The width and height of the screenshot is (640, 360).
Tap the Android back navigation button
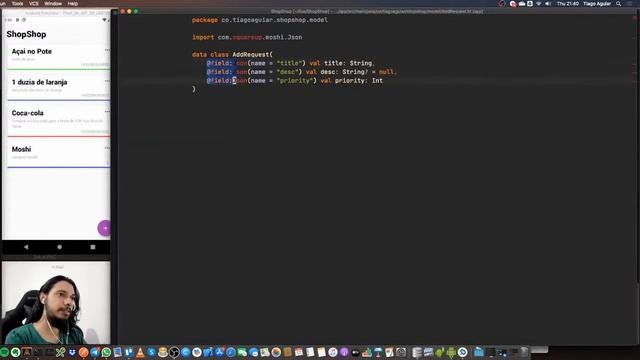coord(26,247)
